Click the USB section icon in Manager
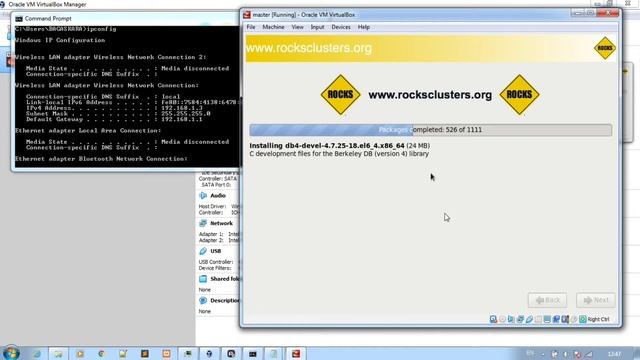640x360 pixels. [203, 251]
